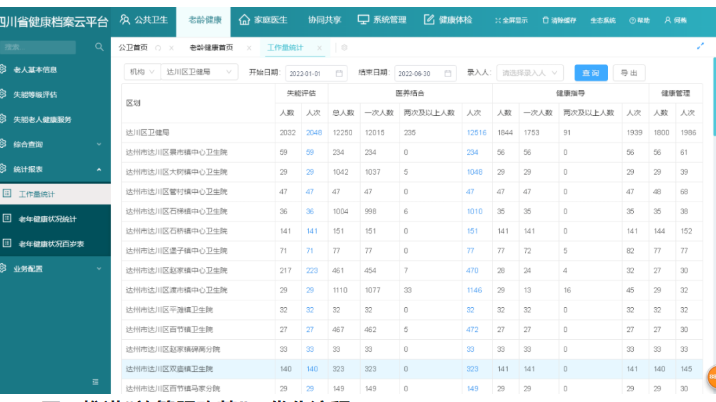This screenshot has height=402, width=716.
Task: Click the 清除缓存 clear cache icon
Action: 545,20
